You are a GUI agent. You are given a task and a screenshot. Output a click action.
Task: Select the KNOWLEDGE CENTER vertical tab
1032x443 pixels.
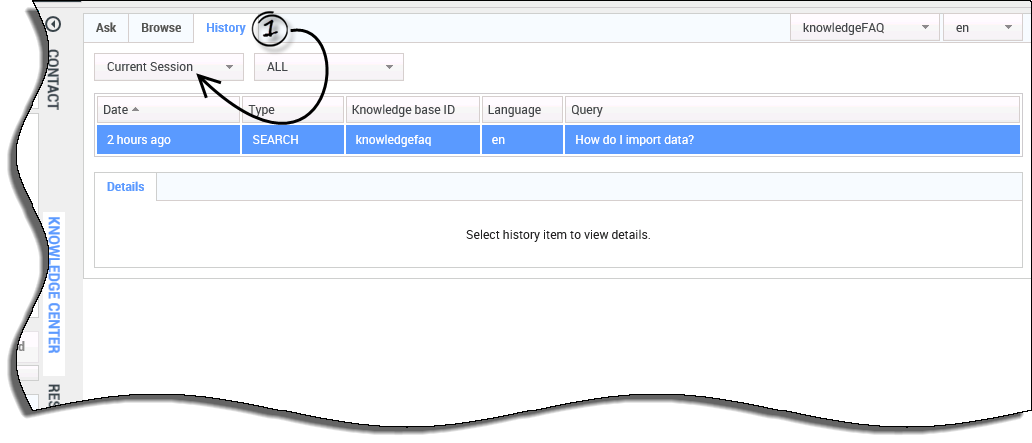pyautogui.click(x=54, y=284)
